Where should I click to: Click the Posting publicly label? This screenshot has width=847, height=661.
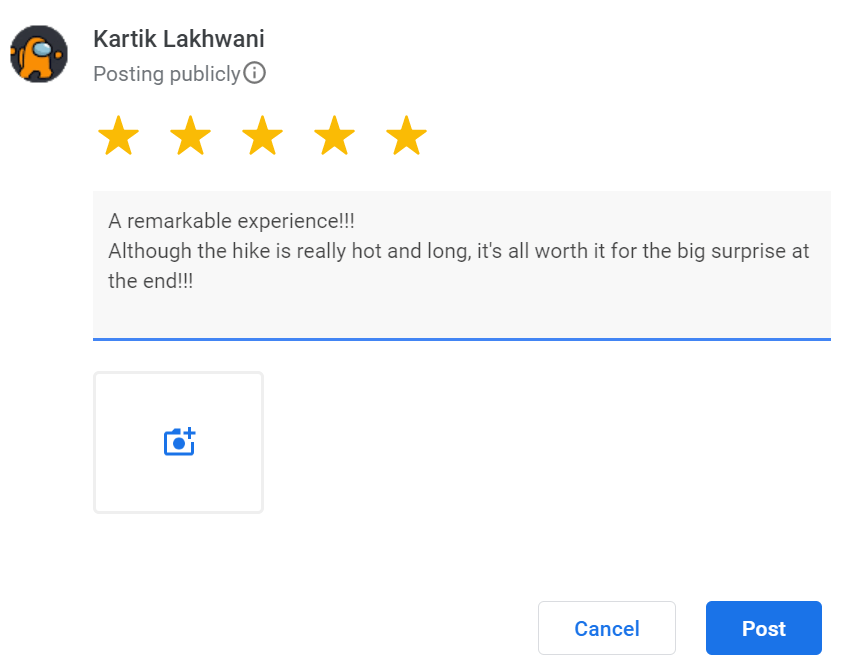pyautogui.click(x=166, y=73)
